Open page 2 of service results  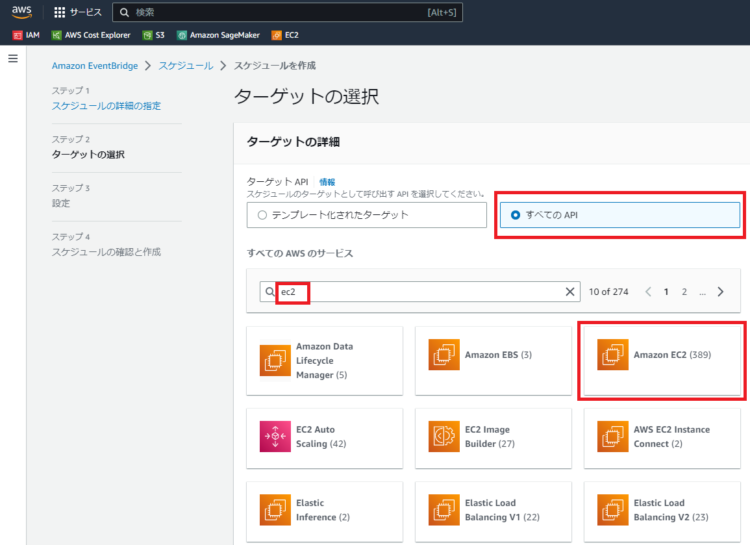point(684,291)
